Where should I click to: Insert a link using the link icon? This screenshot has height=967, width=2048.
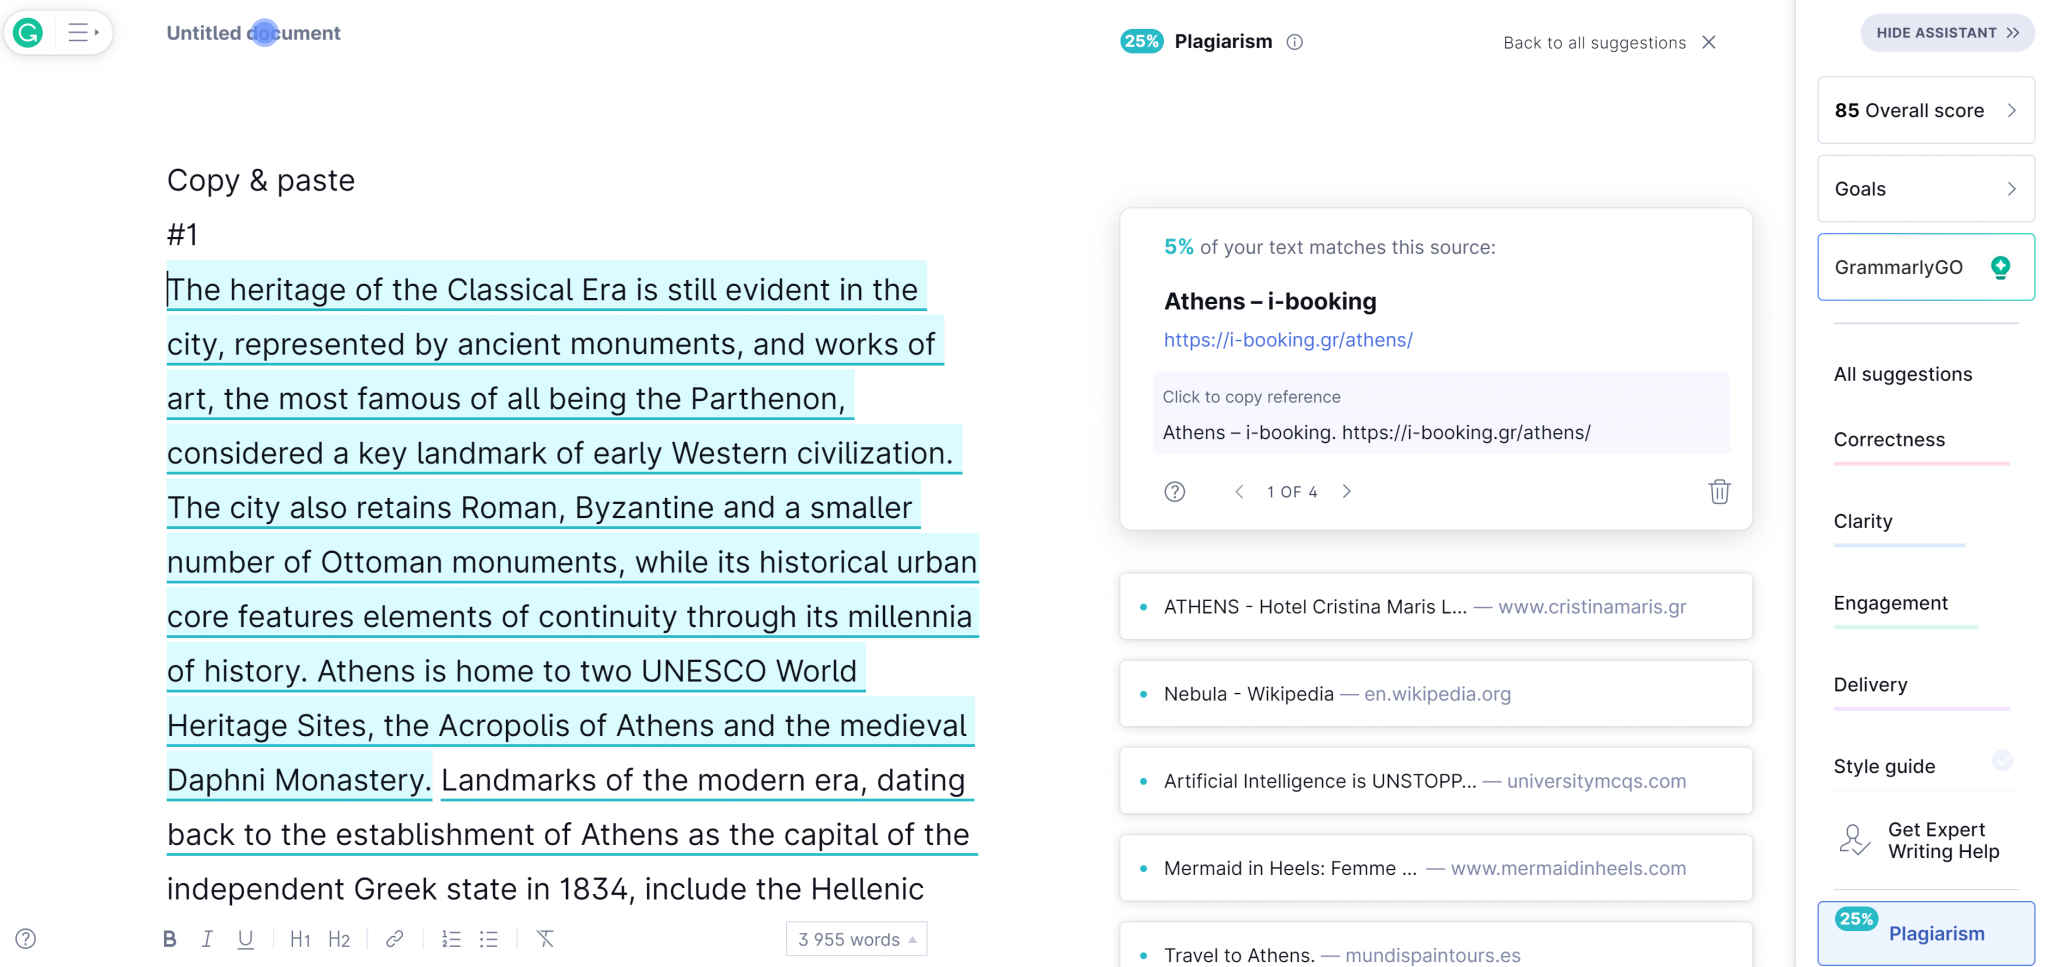pos(395,939)
